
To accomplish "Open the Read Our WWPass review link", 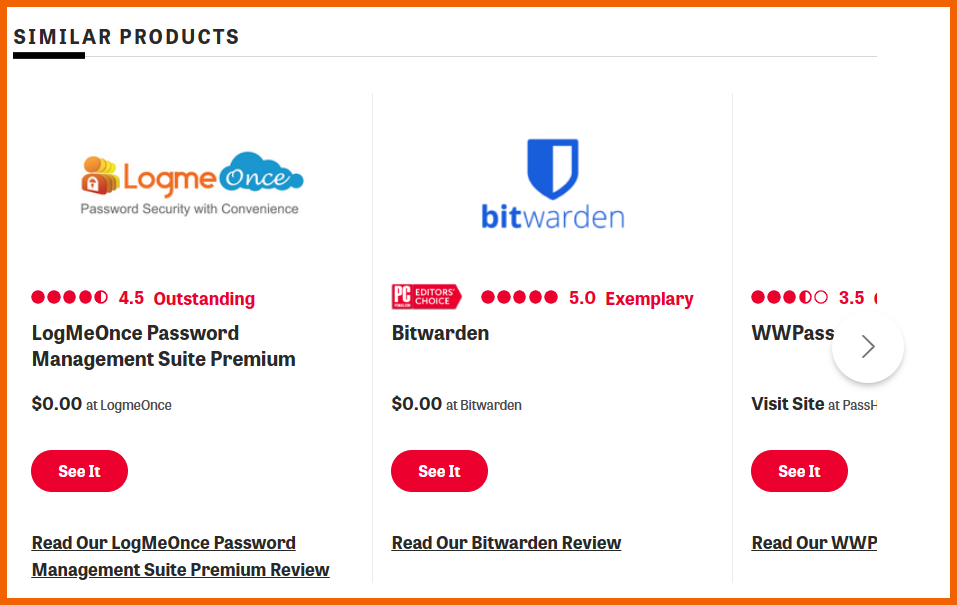I will (814, 543).
